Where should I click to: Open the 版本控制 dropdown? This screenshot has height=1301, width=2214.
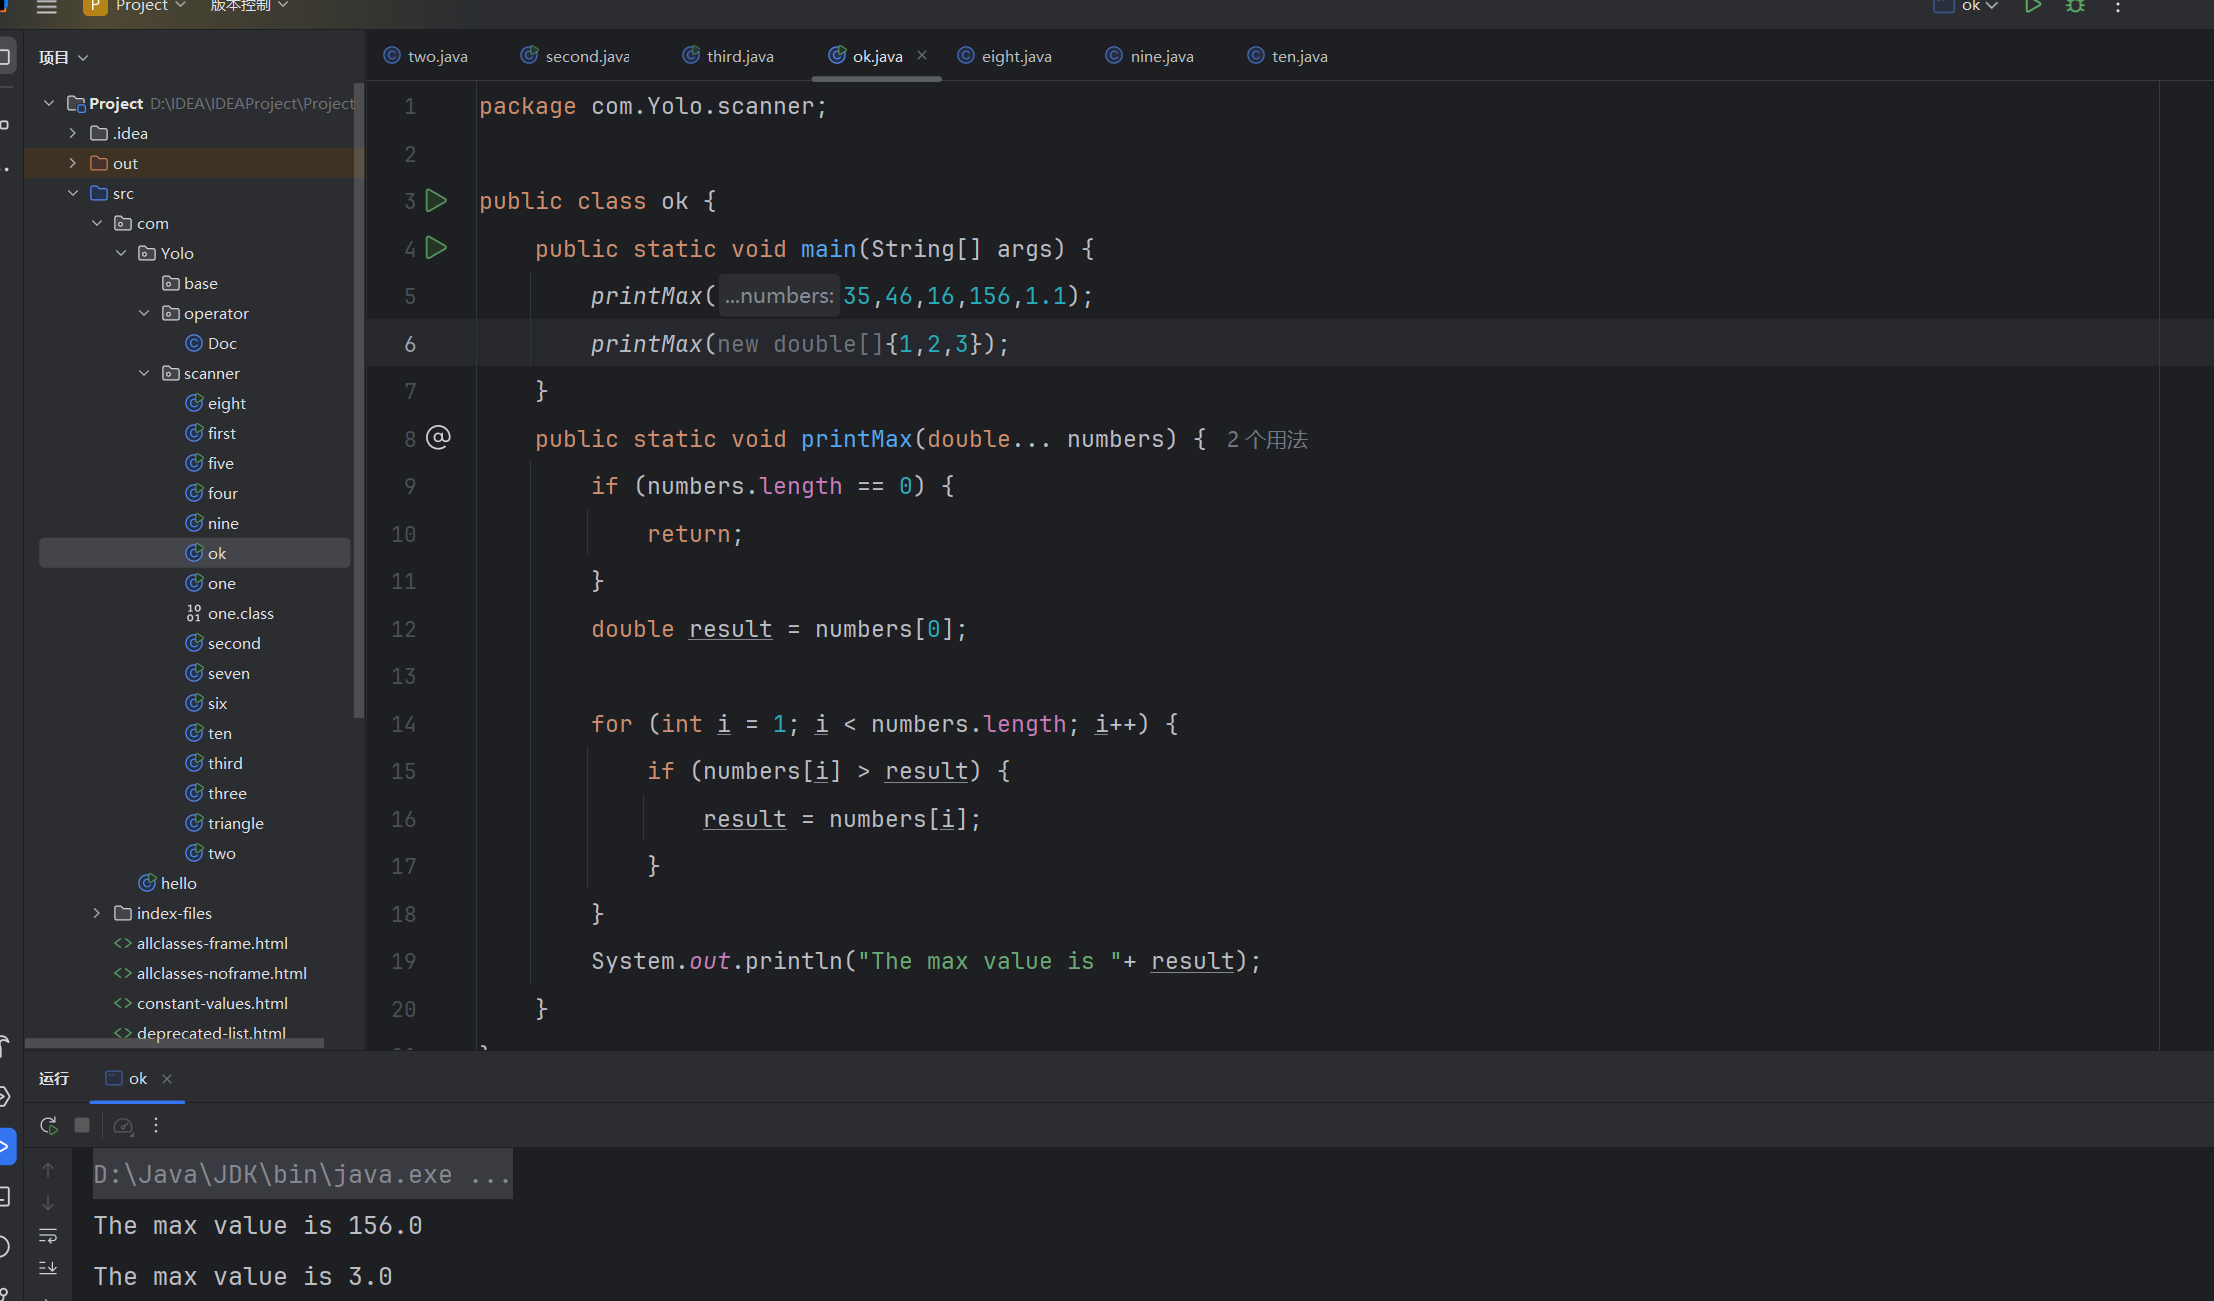click(249, 7)
